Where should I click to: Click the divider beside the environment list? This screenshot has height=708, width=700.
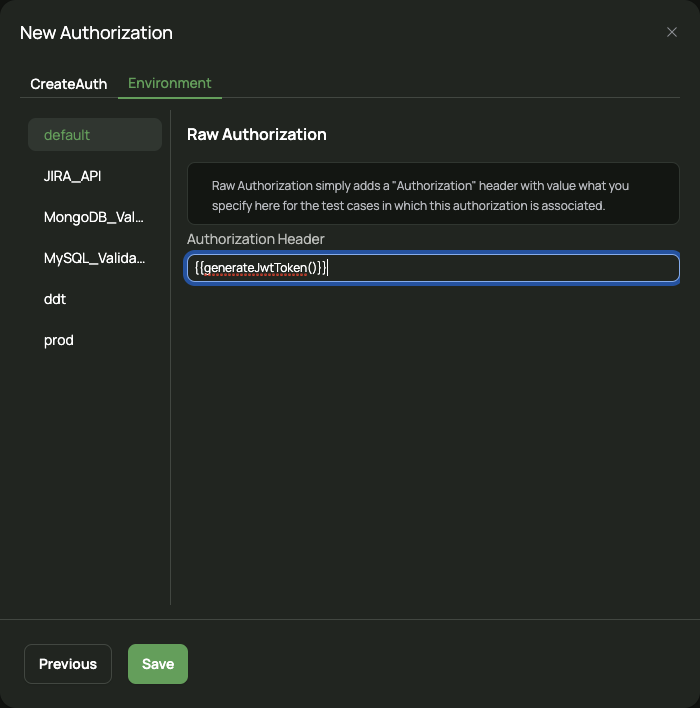pos(170,357)
